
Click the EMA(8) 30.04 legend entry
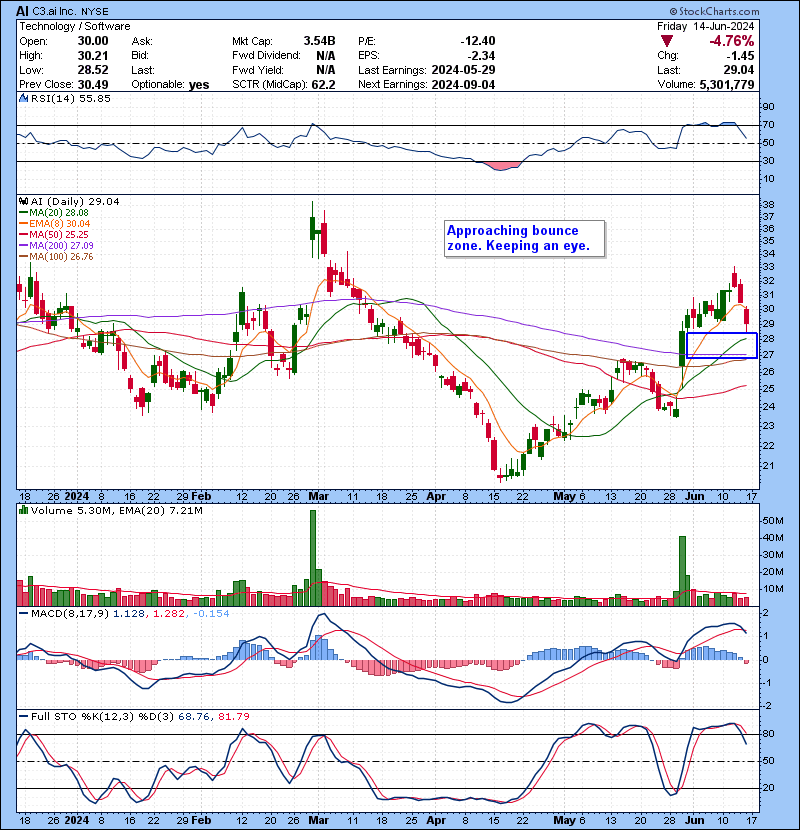pyautogui.click(x=60, y=224)
